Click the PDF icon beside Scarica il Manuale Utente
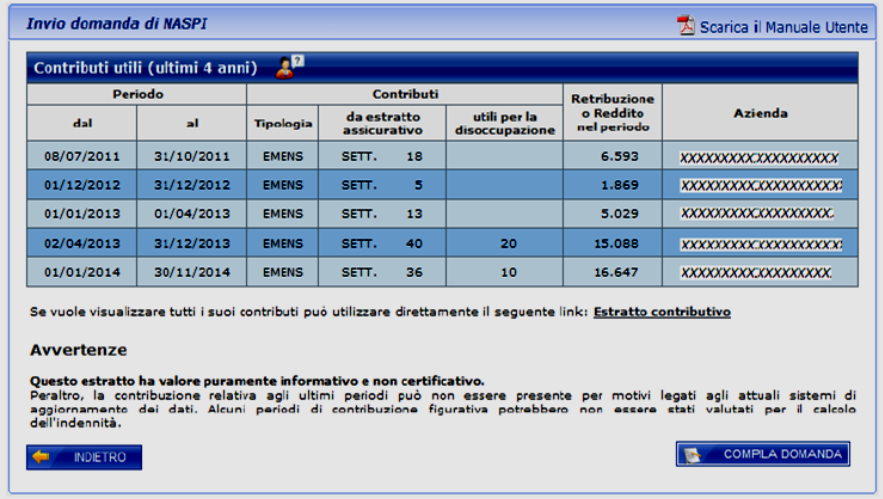 (x=685, y=25)
